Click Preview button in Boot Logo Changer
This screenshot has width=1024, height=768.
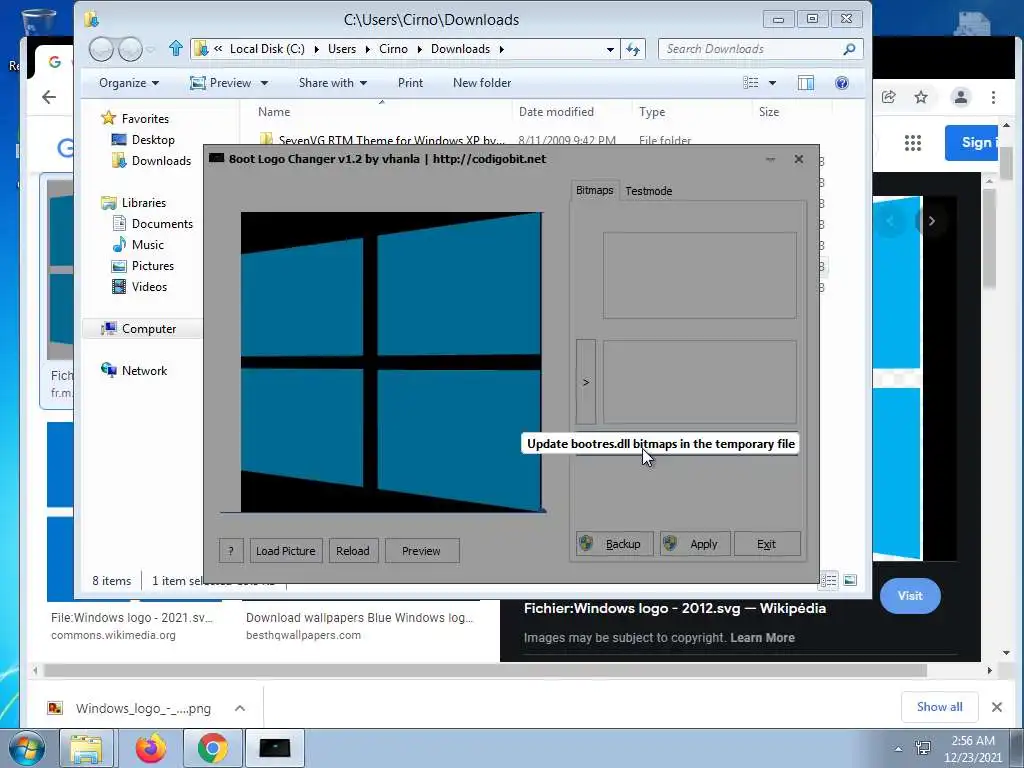coord(421,551)
